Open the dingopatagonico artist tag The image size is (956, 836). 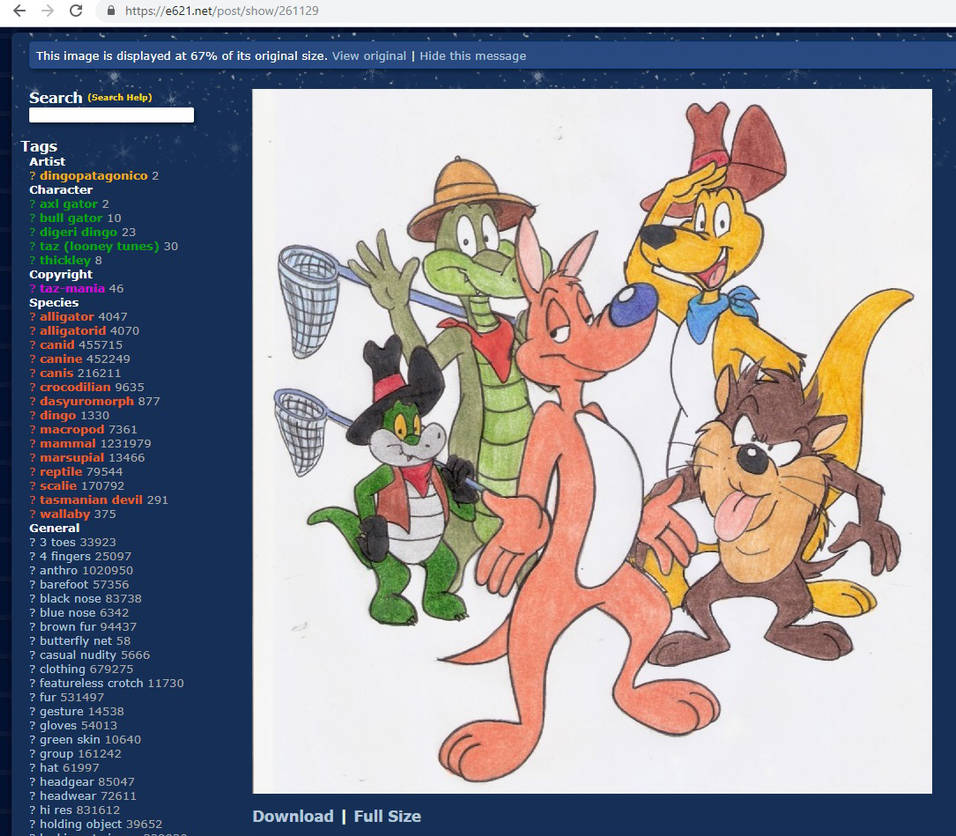point(93,176)
